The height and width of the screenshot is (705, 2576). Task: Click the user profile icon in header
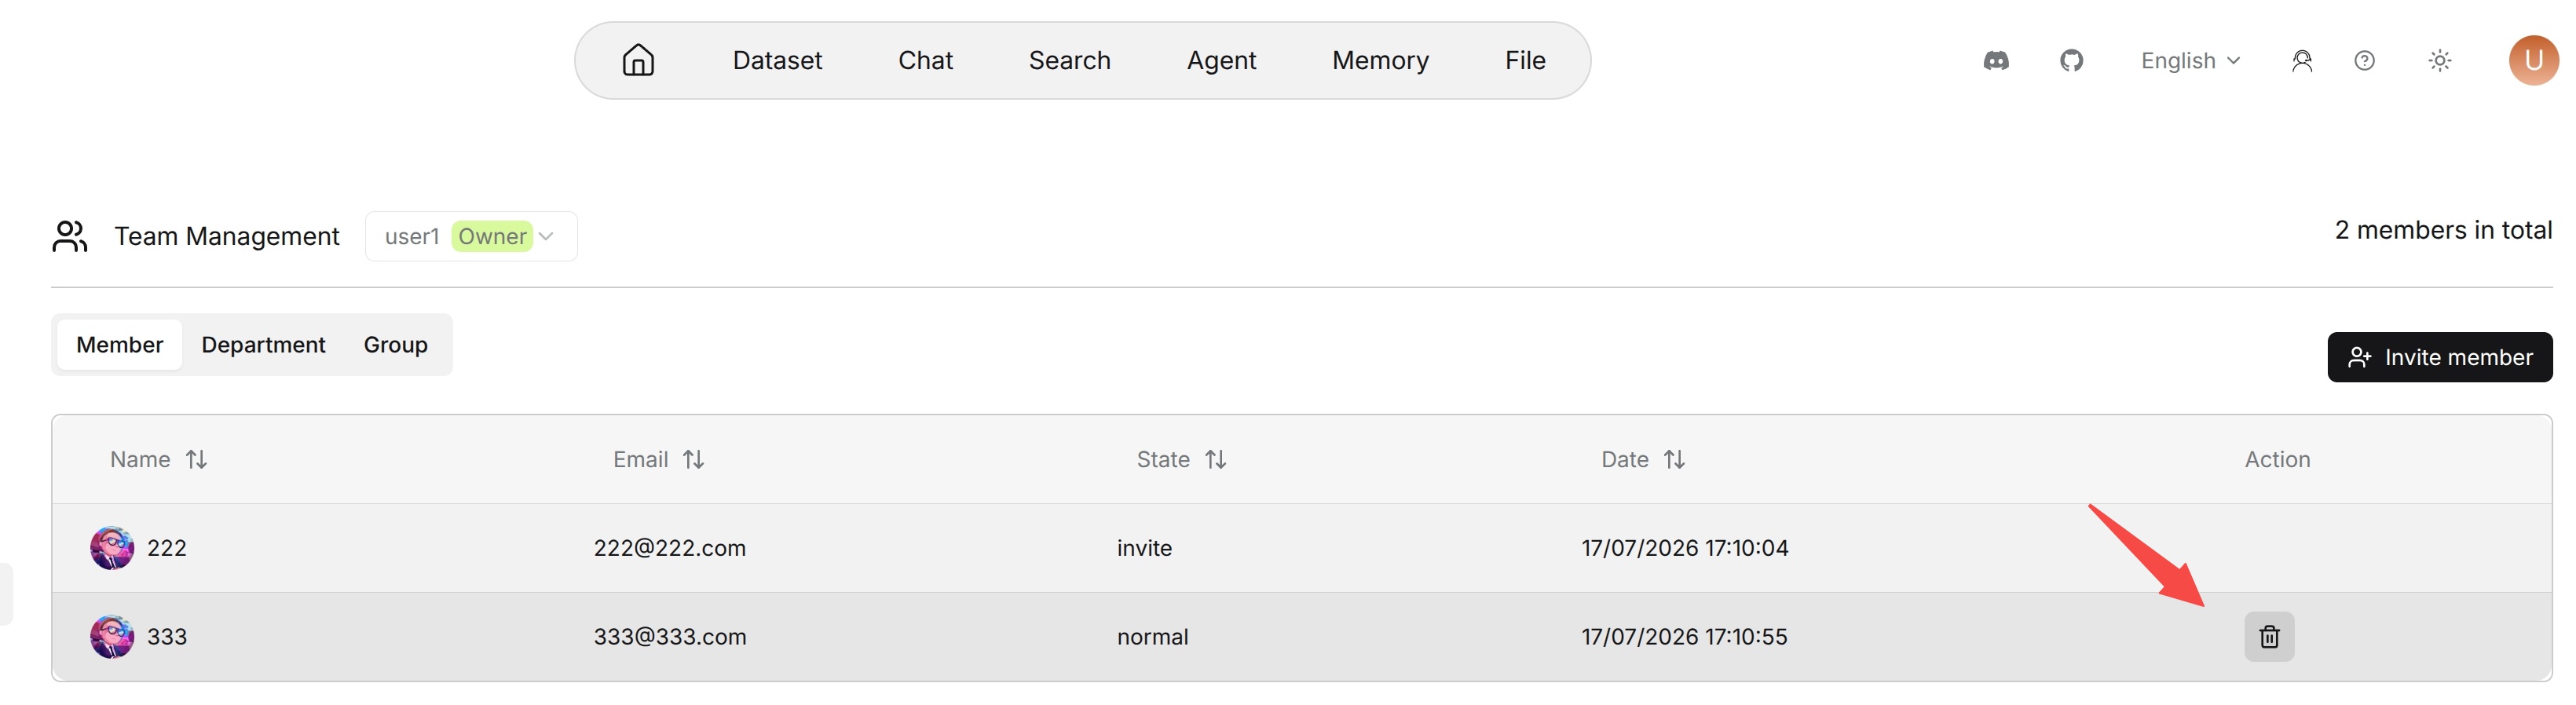click(x=2302, y=61)
